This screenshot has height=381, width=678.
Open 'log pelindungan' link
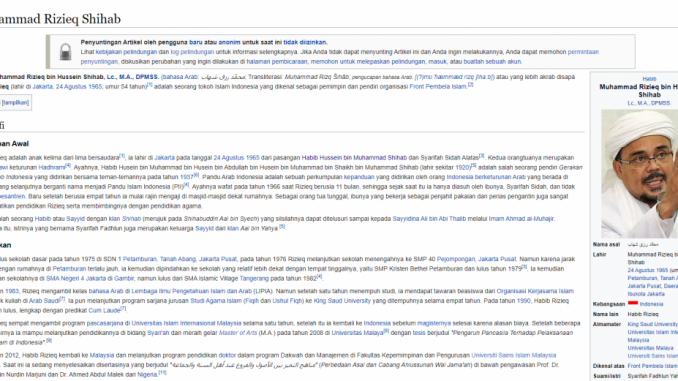click(x=192, y=52)
